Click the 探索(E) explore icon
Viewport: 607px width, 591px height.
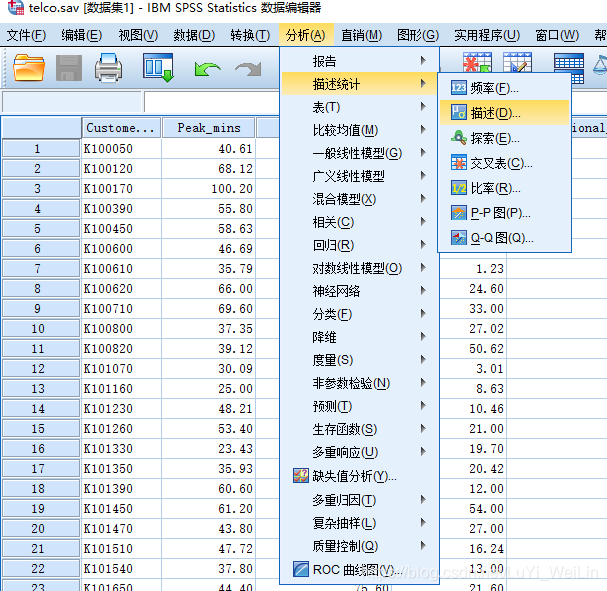click(x=458, y=138)
